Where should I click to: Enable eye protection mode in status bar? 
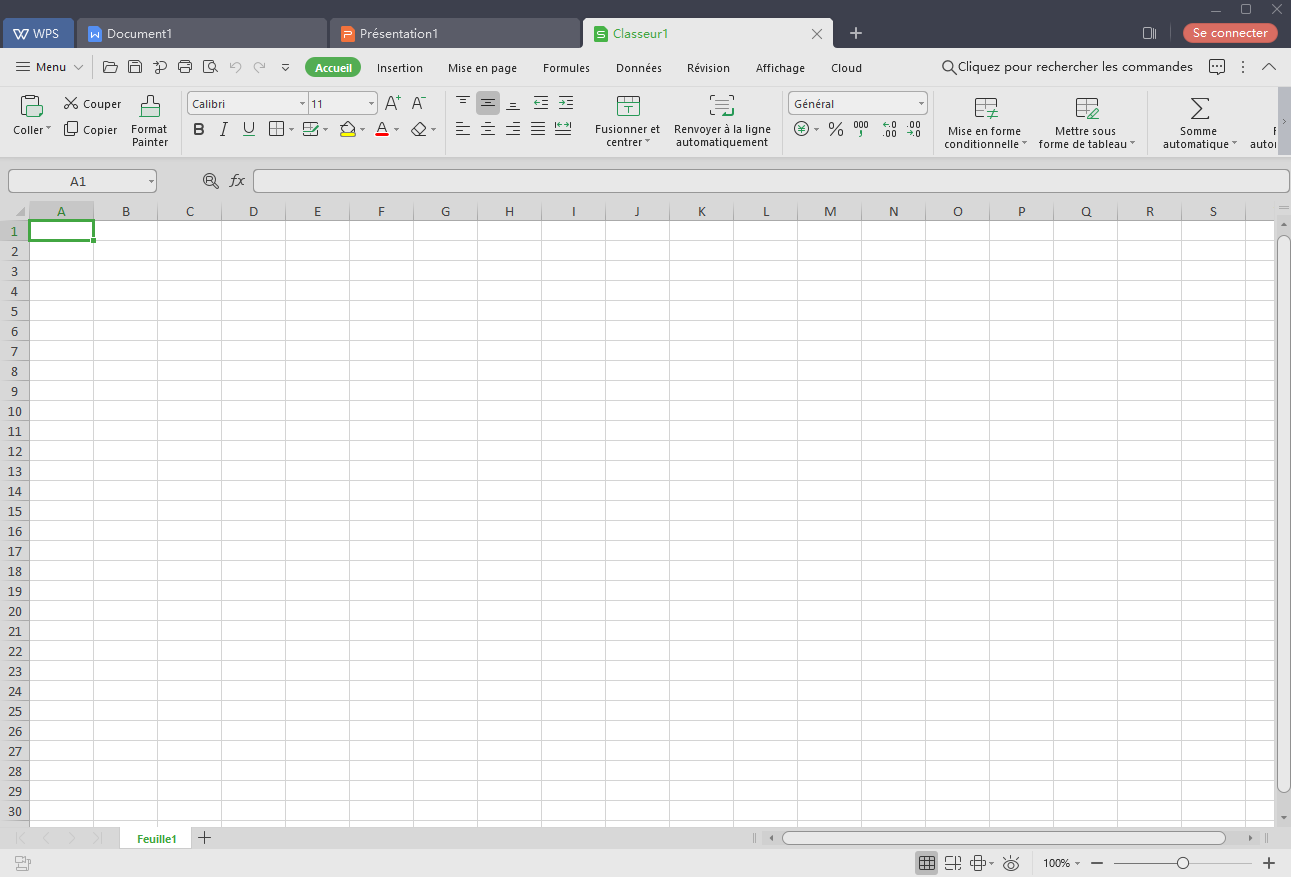(x=1011, y=863)
